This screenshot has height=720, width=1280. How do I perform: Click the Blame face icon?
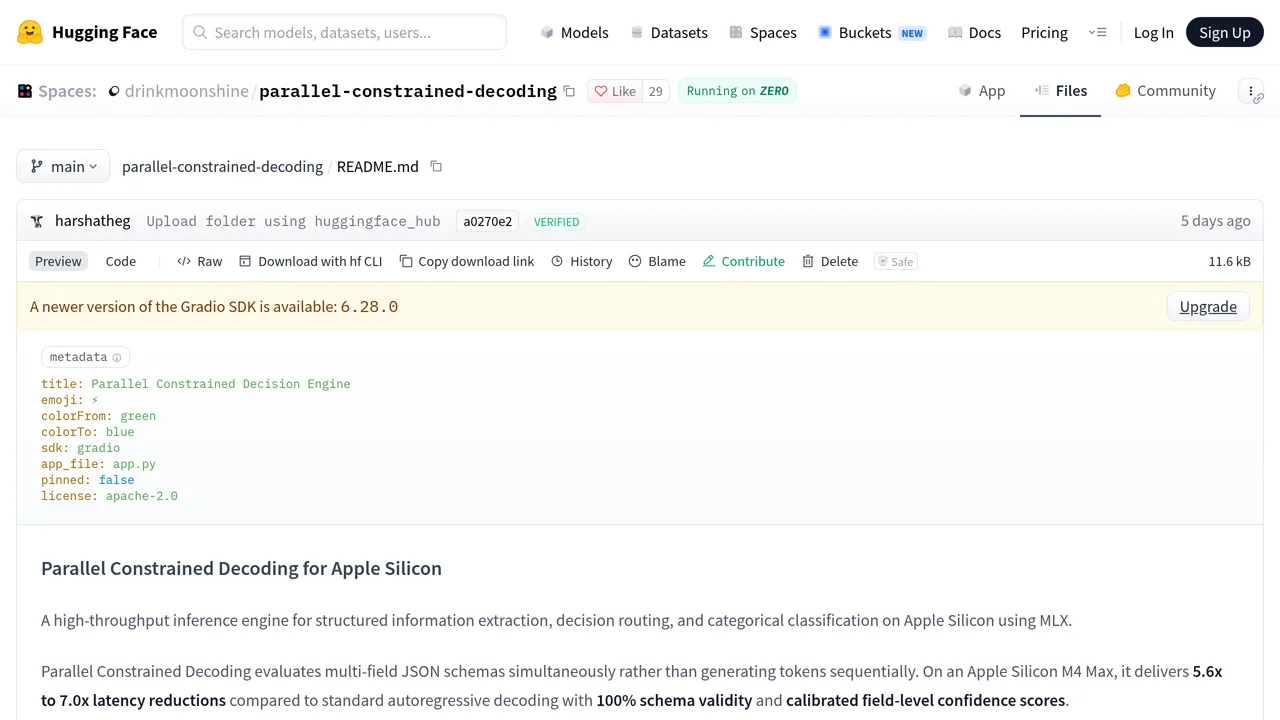[x=635, y=261]
